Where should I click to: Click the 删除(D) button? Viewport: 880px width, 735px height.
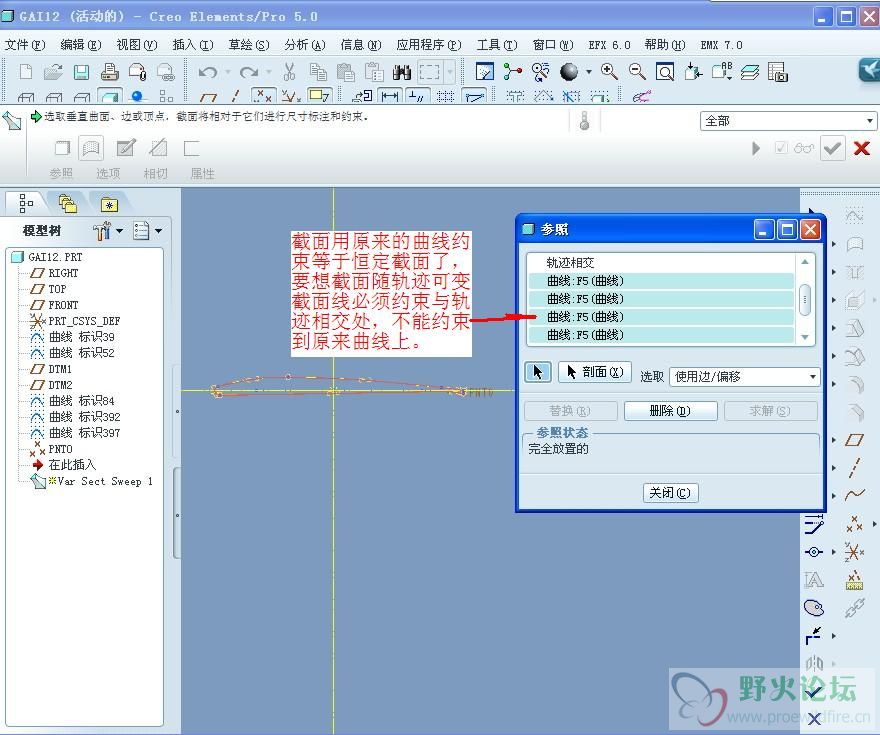(670, 411)
